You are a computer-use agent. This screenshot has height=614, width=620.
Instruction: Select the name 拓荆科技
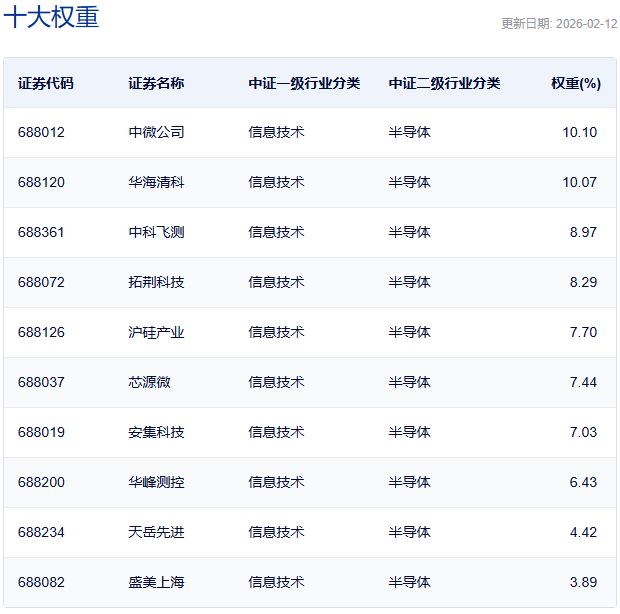156,282
